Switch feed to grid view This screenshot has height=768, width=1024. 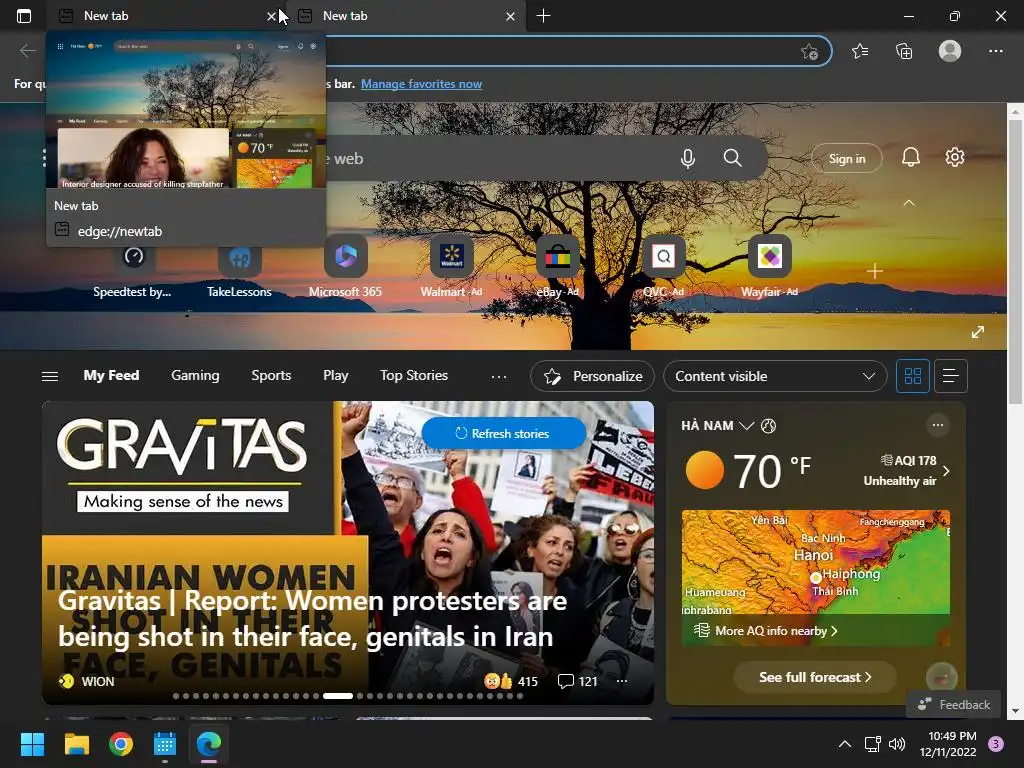912,376
